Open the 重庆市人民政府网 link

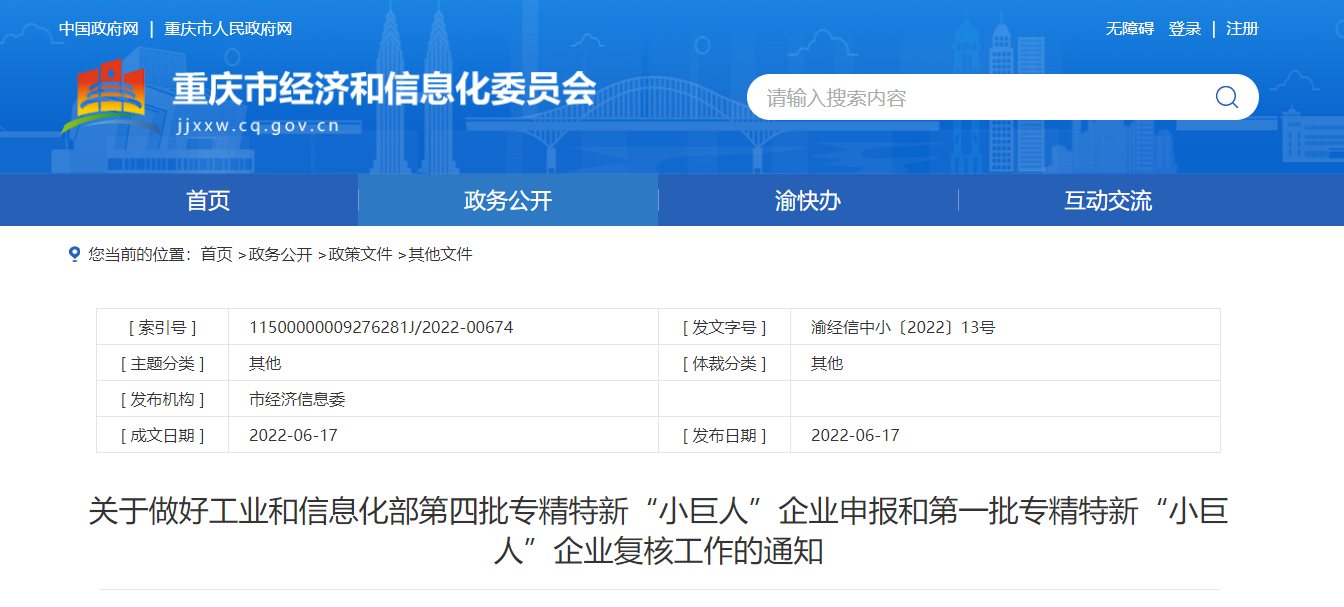[228, 29]
